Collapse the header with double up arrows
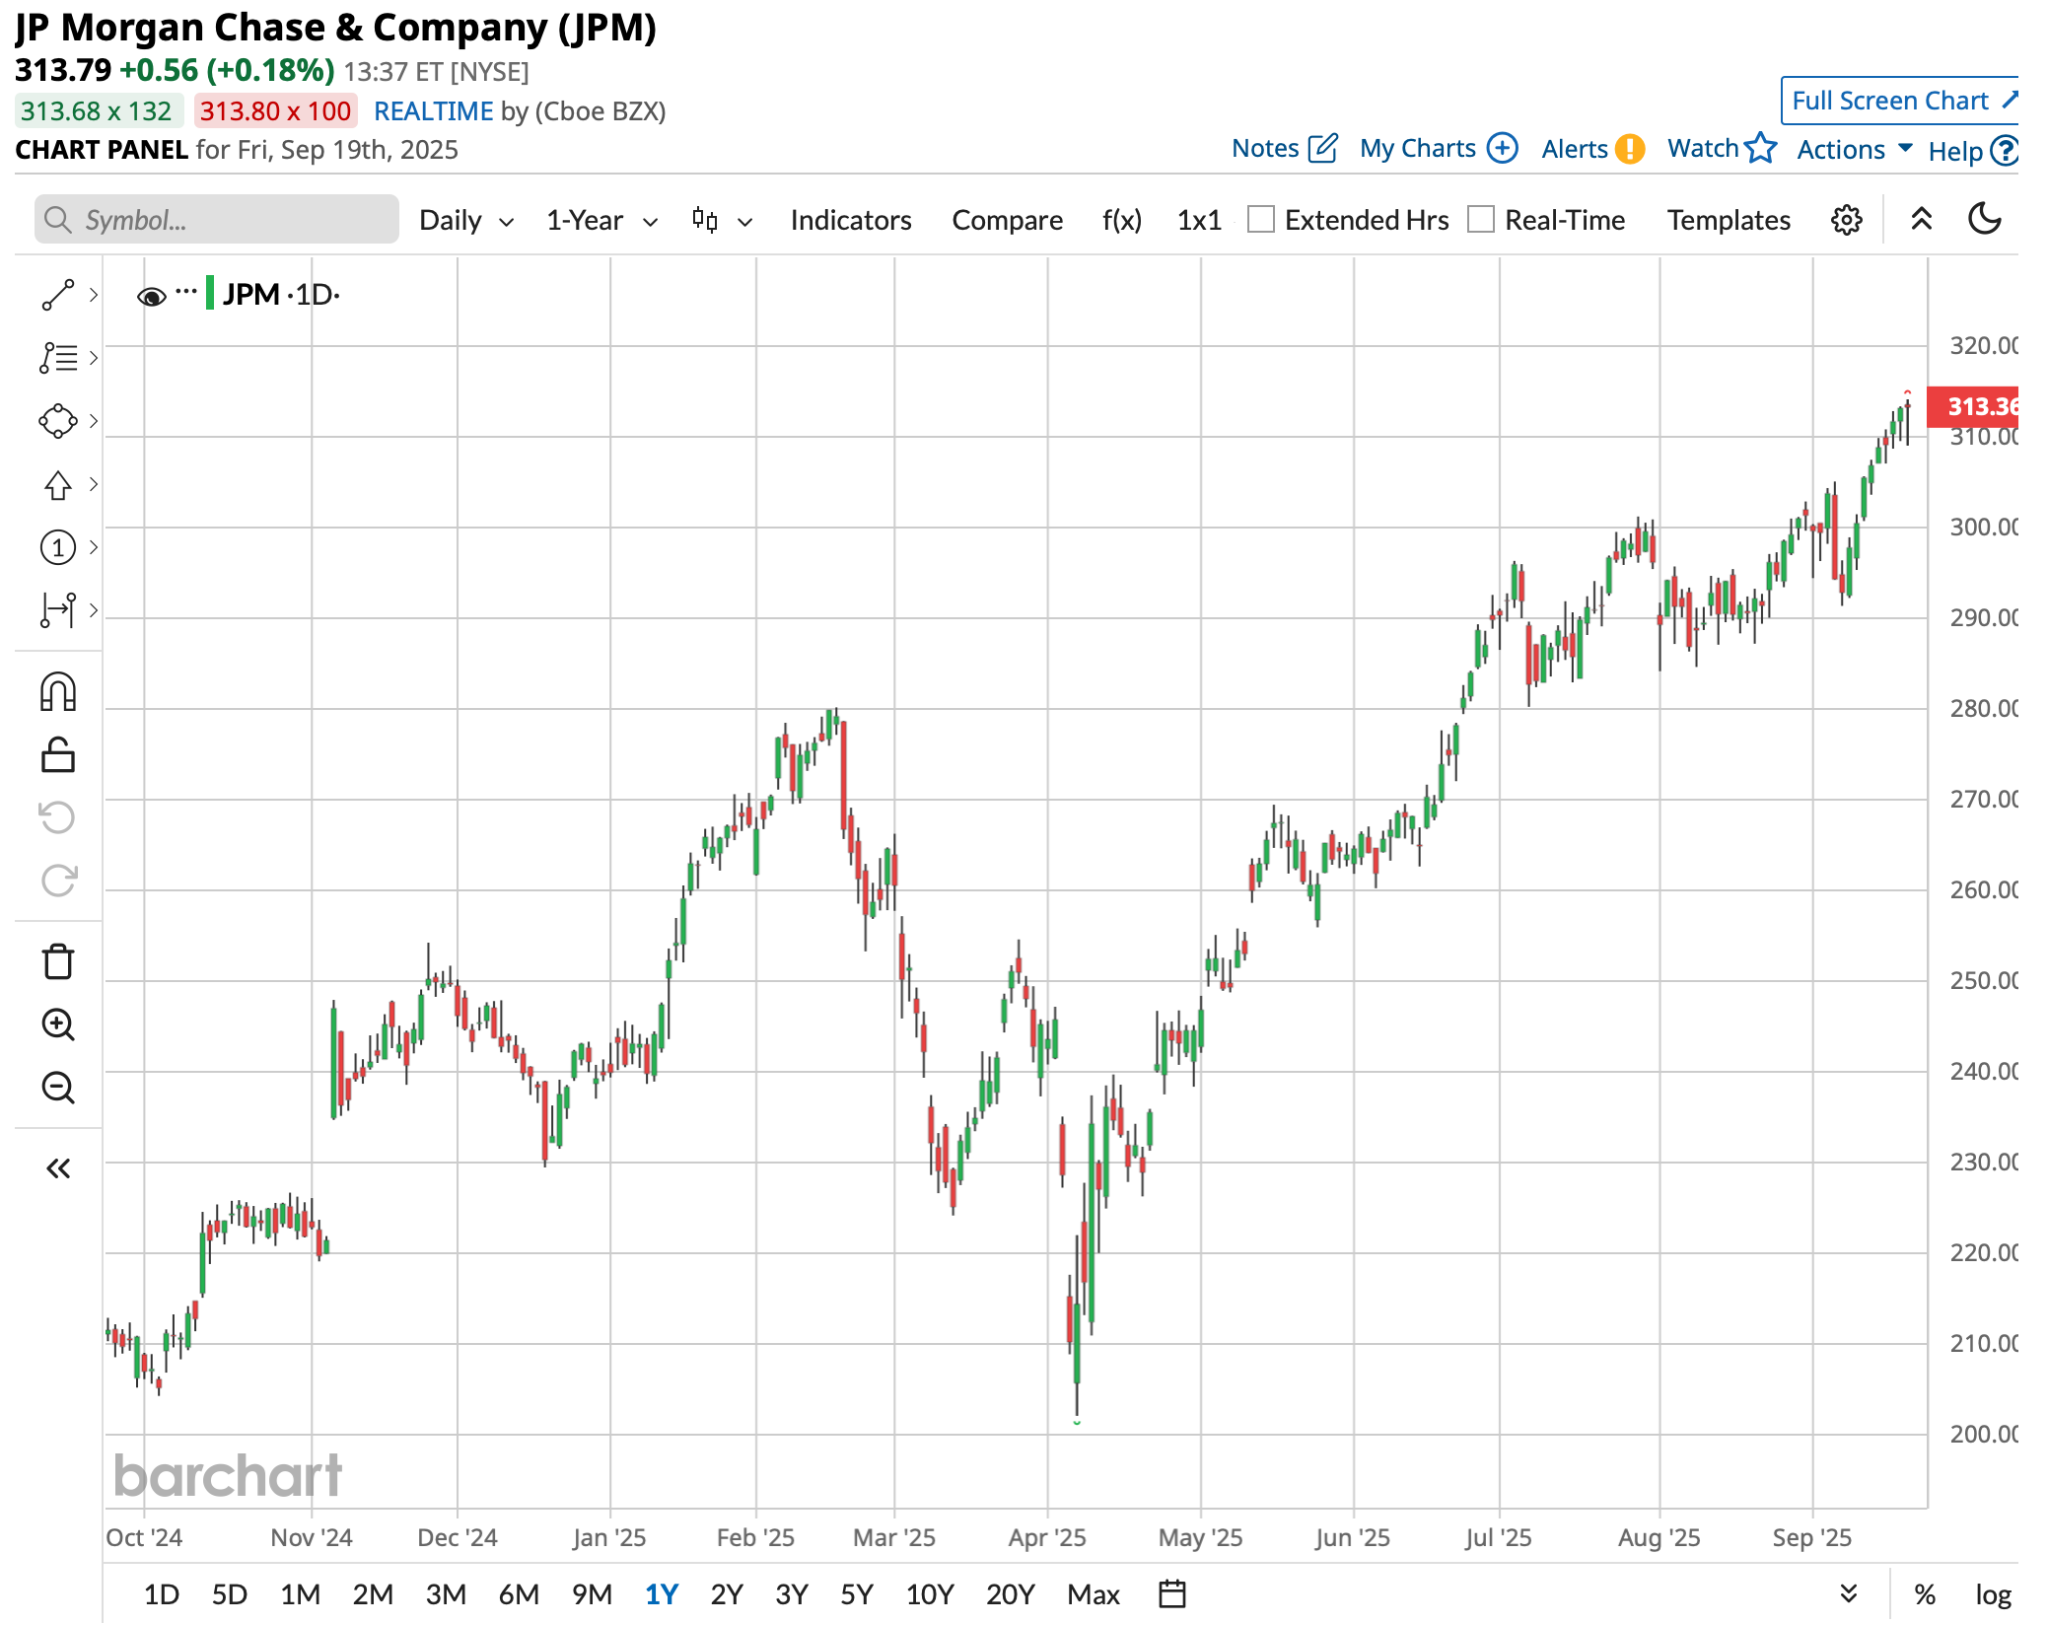 click(x=1921, y=219)
